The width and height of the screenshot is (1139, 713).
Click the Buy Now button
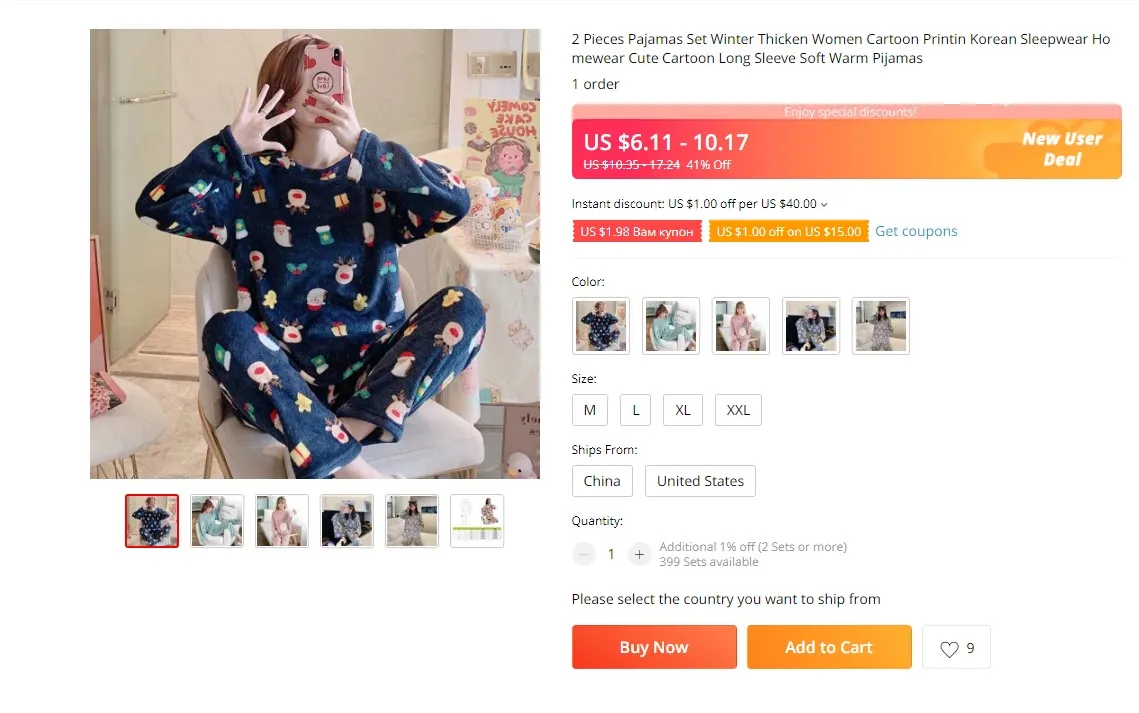[x=654, y=647]
